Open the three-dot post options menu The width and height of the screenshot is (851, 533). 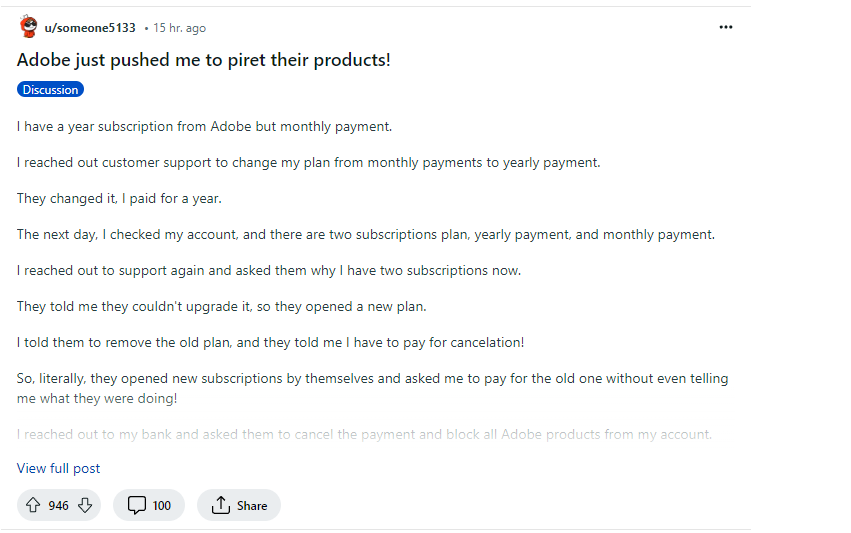[x=726, y=27]
